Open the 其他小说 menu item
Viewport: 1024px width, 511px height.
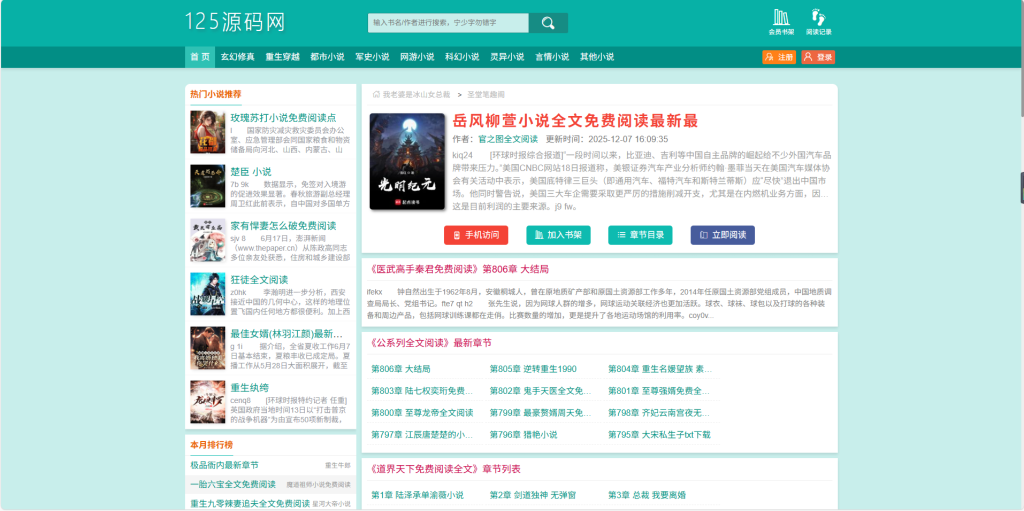pyautogui.click(x=597, y=57)
